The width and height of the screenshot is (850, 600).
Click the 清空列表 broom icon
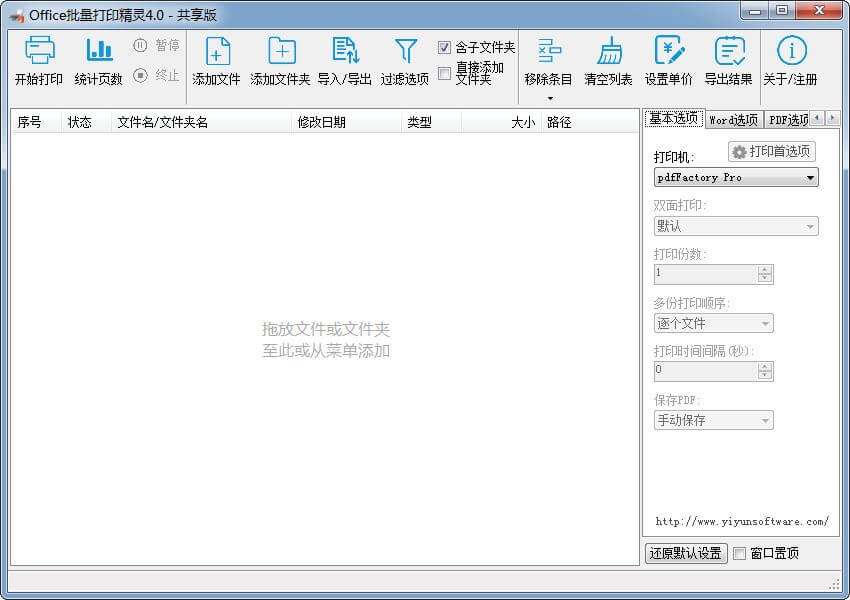609,50
